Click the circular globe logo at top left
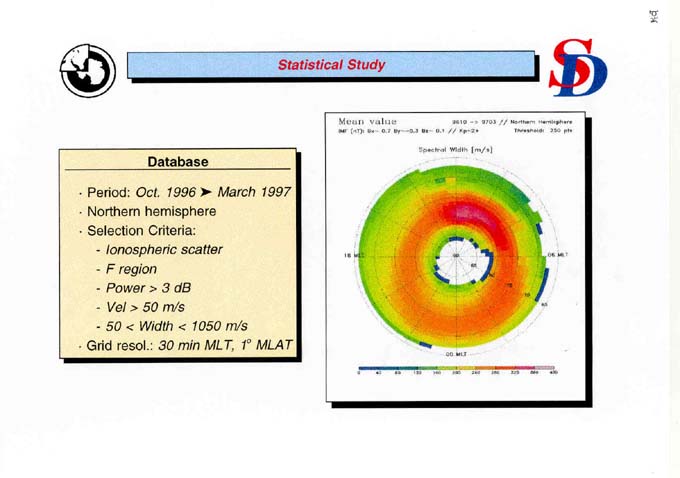 tap(81, 70)
